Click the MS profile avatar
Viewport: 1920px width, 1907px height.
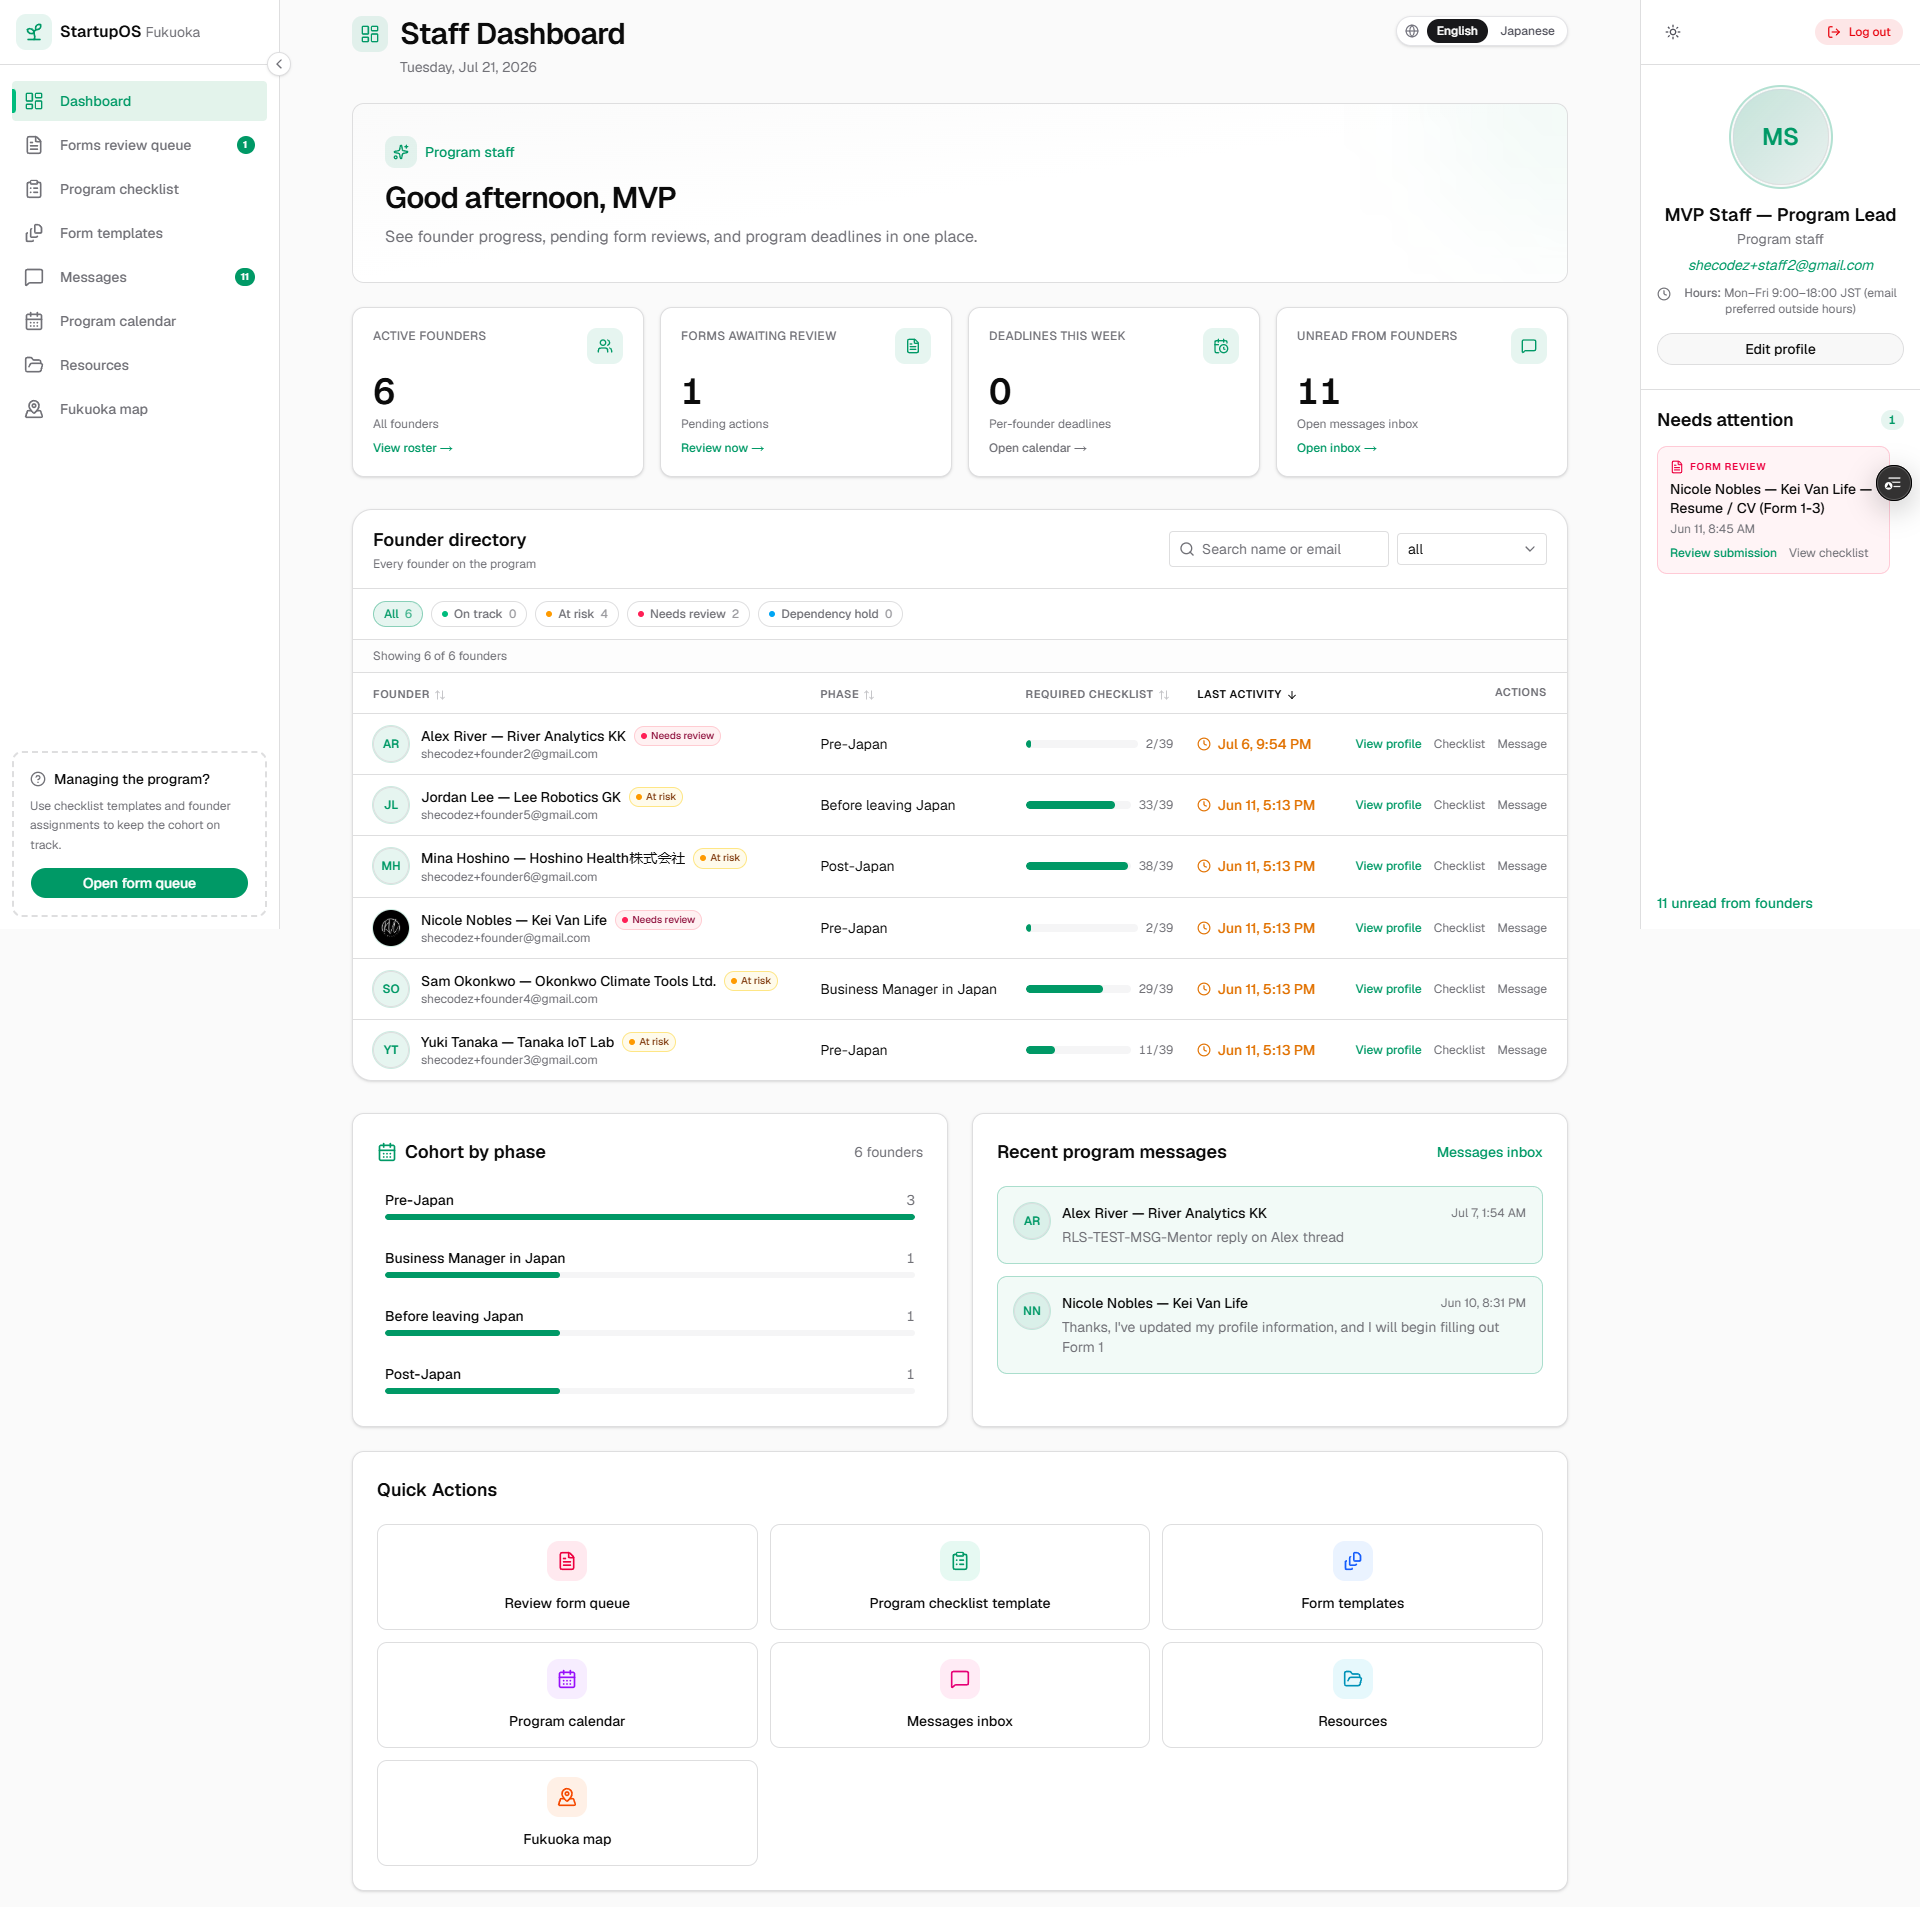[x=1780, y=137]
